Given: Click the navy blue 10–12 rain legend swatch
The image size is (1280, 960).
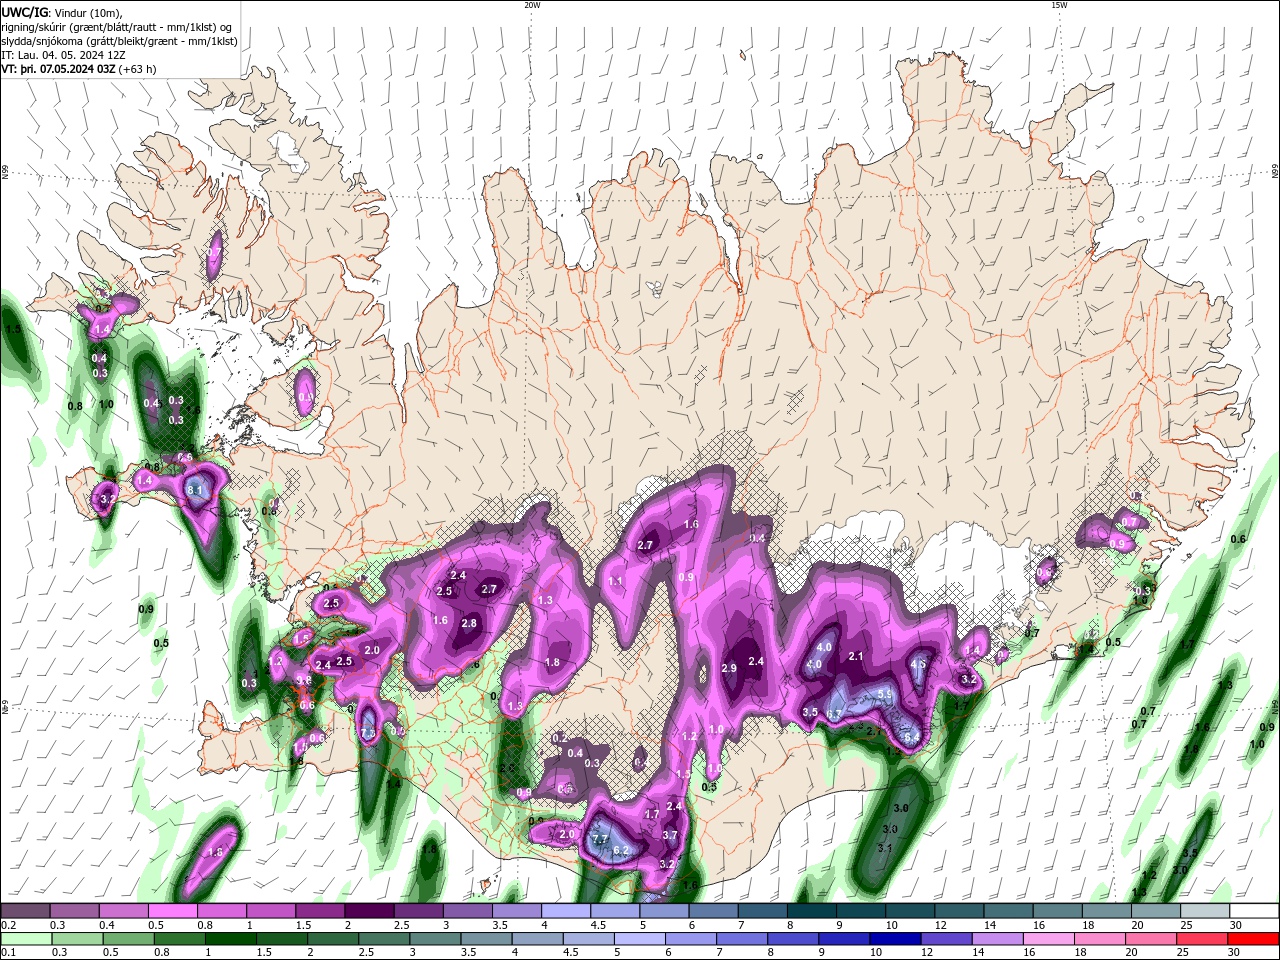Looking at the screenshot, I should tap(896, 939).
